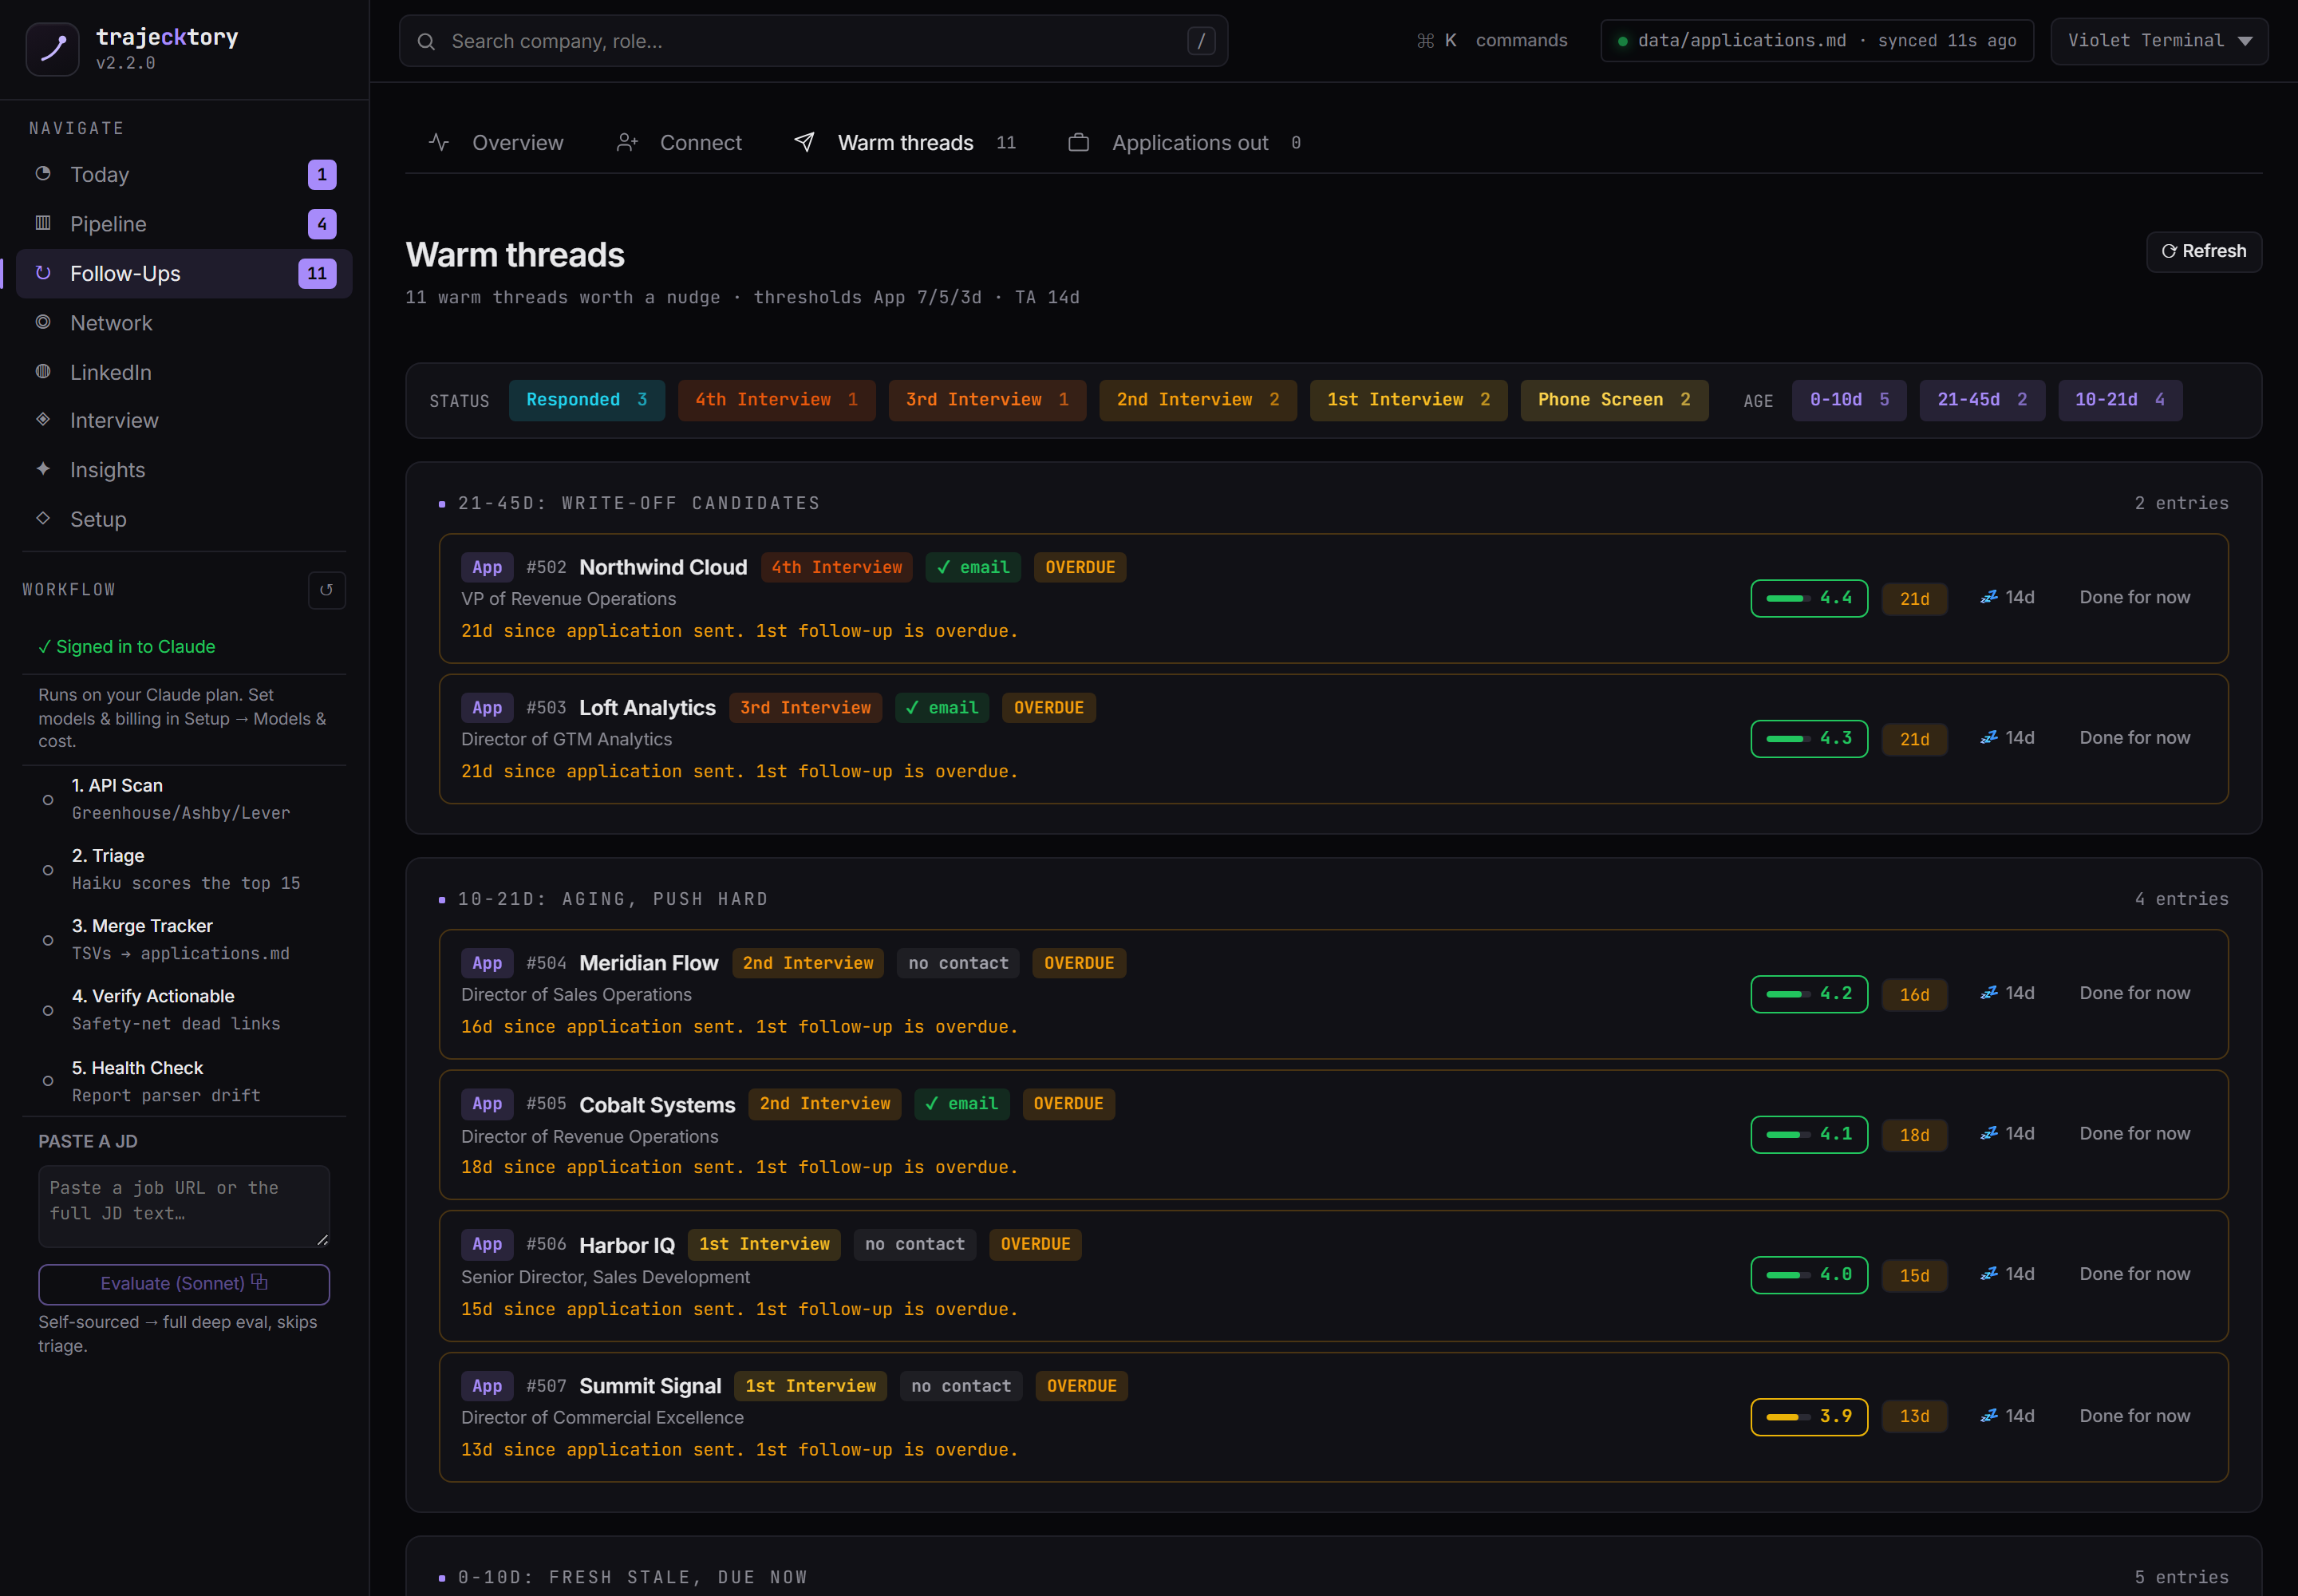
Task: Select workflow step 4. Verify Actionable
Action: tap(184, 1009)
